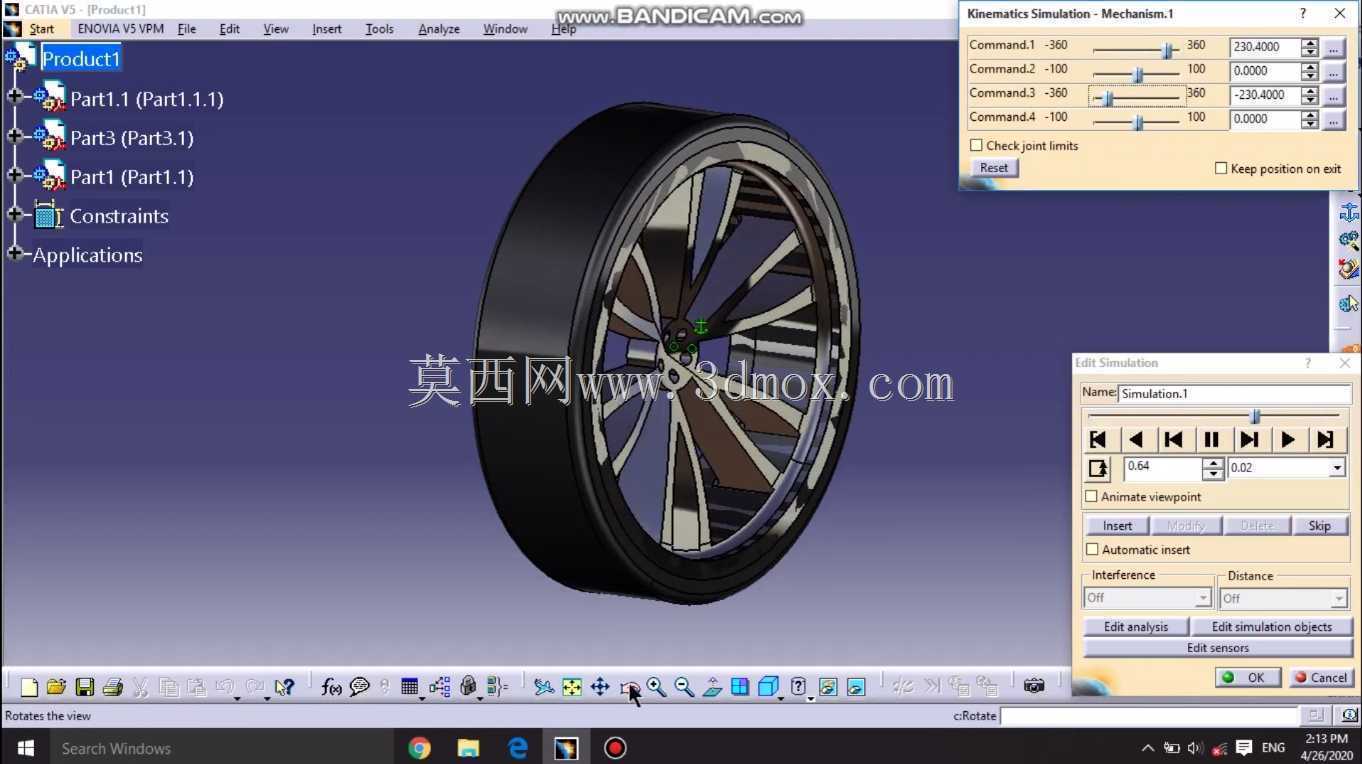Click the Command.1 slider handle
This screenshot has height=764, width=1362.
tap(1167, 50)
